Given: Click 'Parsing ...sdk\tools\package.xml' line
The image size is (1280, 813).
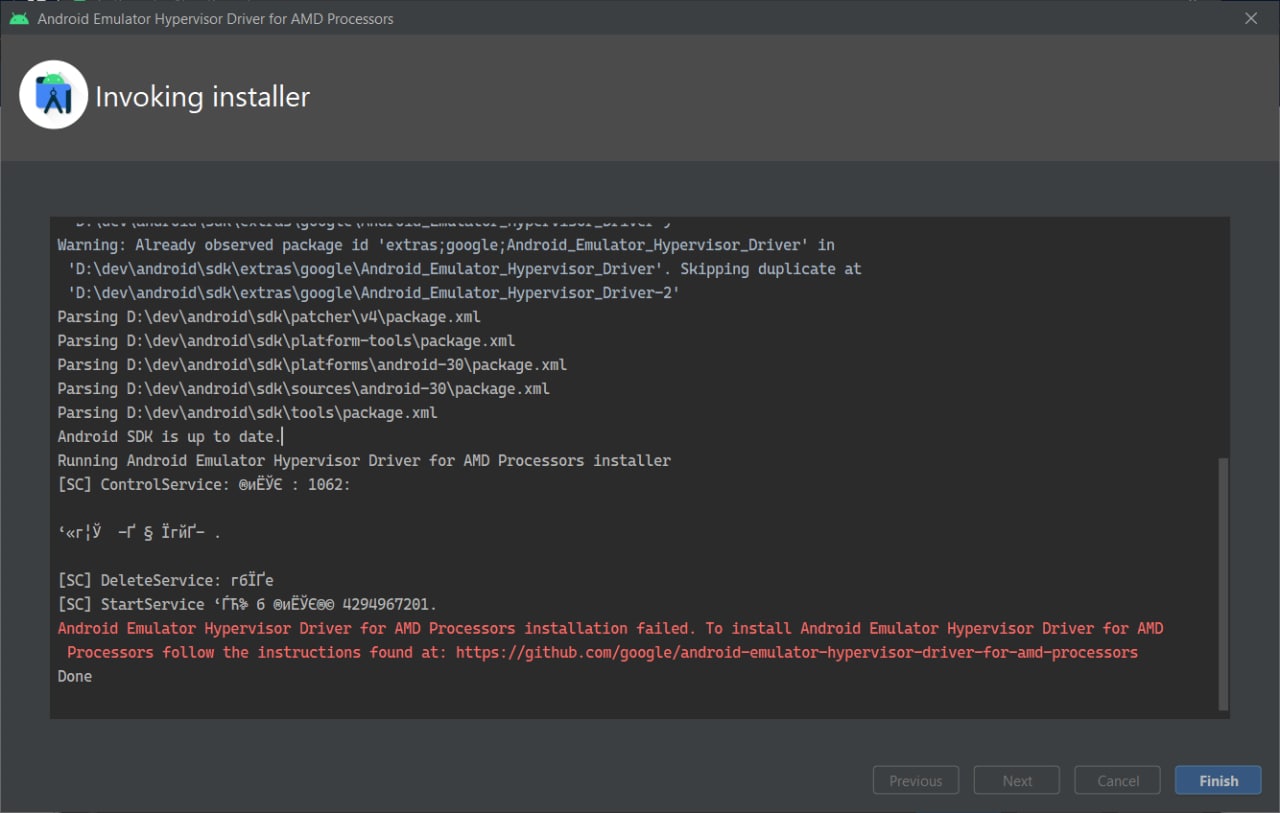Looking at the screenshot, I should [247, 412].
